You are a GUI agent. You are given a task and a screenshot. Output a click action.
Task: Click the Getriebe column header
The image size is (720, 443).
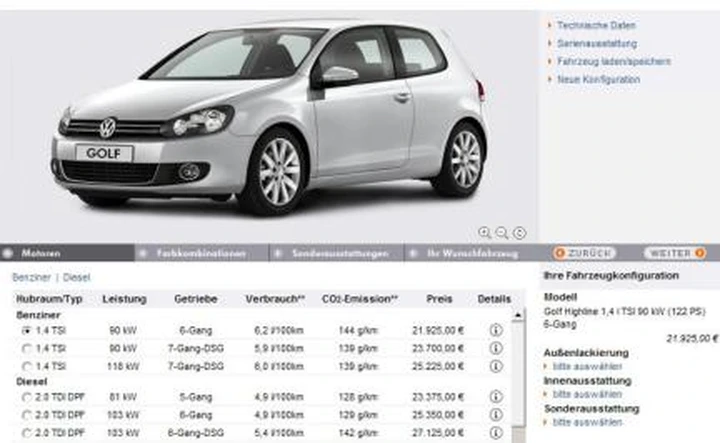coord(196,299)
